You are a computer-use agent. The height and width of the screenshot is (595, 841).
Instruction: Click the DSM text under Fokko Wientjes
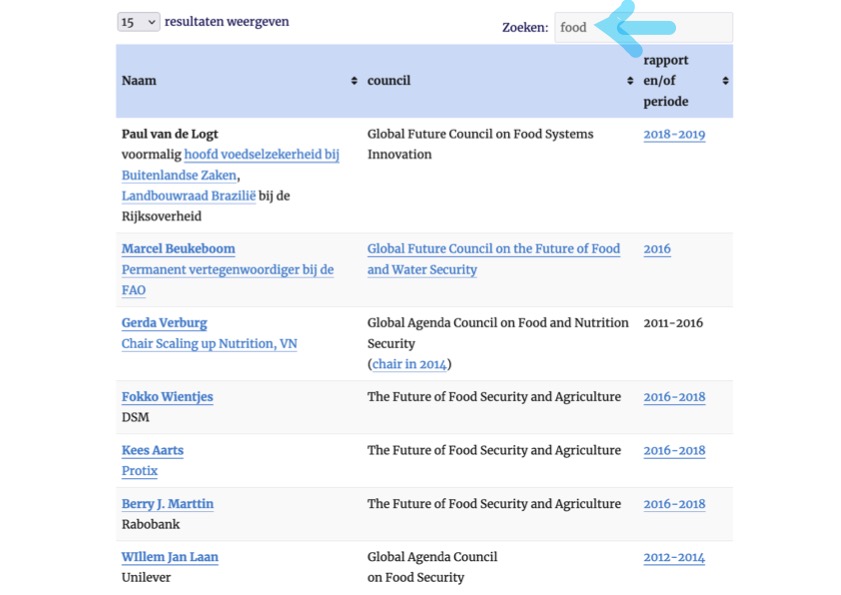tap(135, 417)
